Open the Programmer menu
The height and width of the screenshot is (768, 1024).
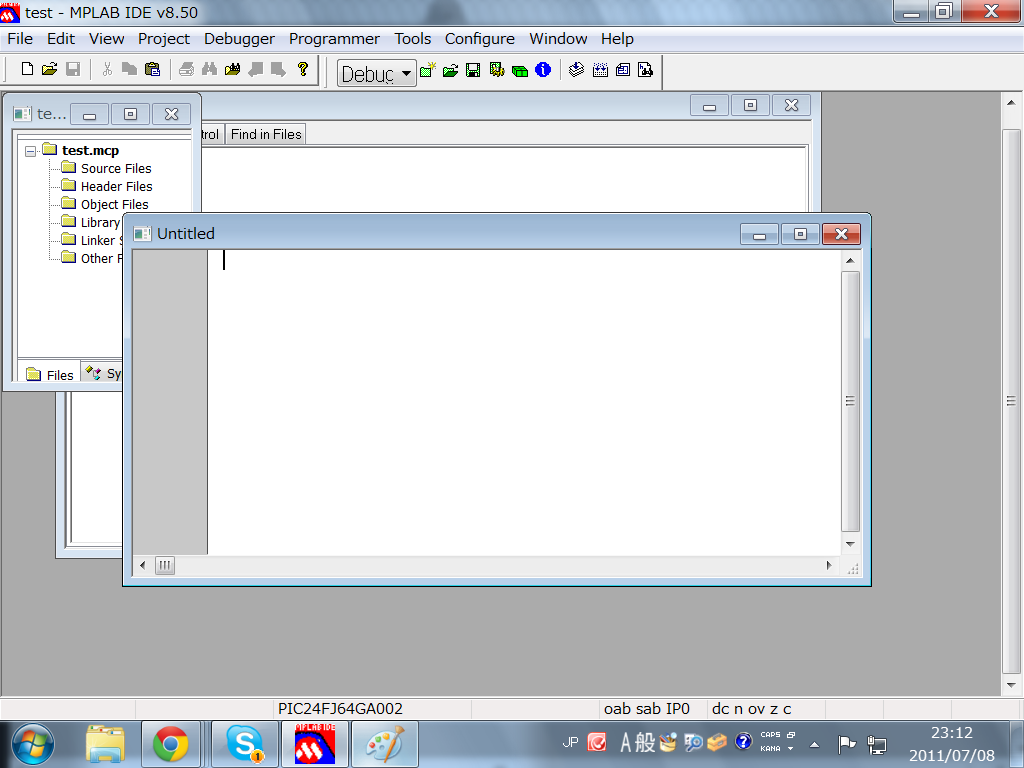click(334, 39)
